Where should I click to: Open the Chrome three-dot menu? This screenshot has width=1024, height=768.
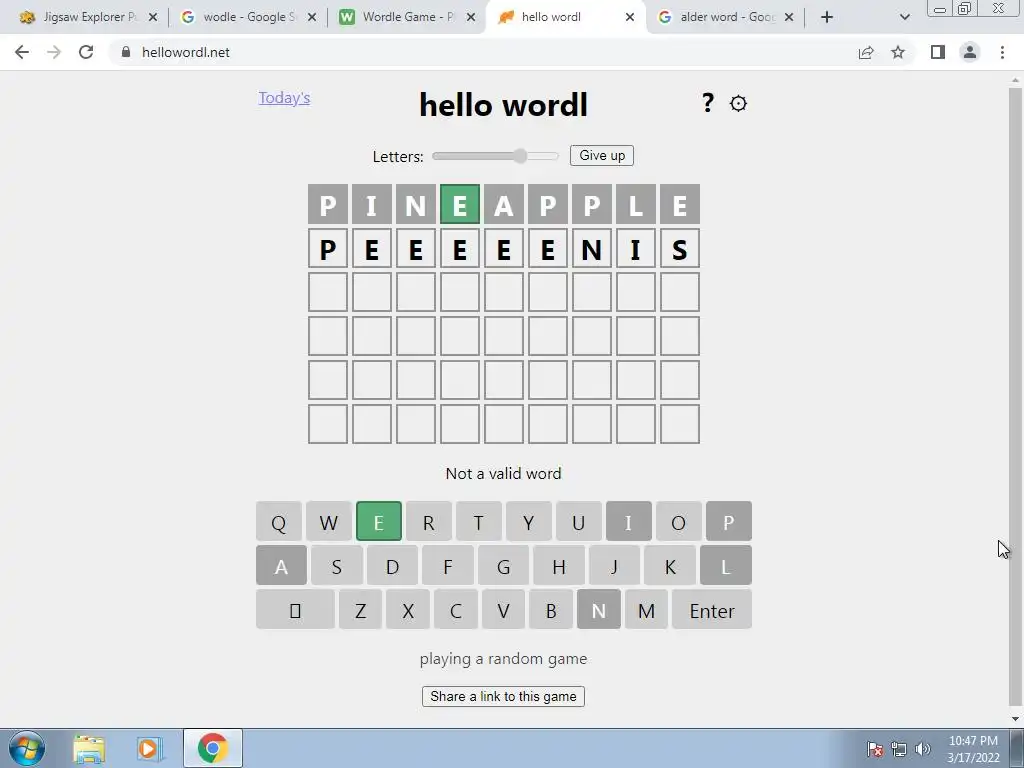point(1002,52)
